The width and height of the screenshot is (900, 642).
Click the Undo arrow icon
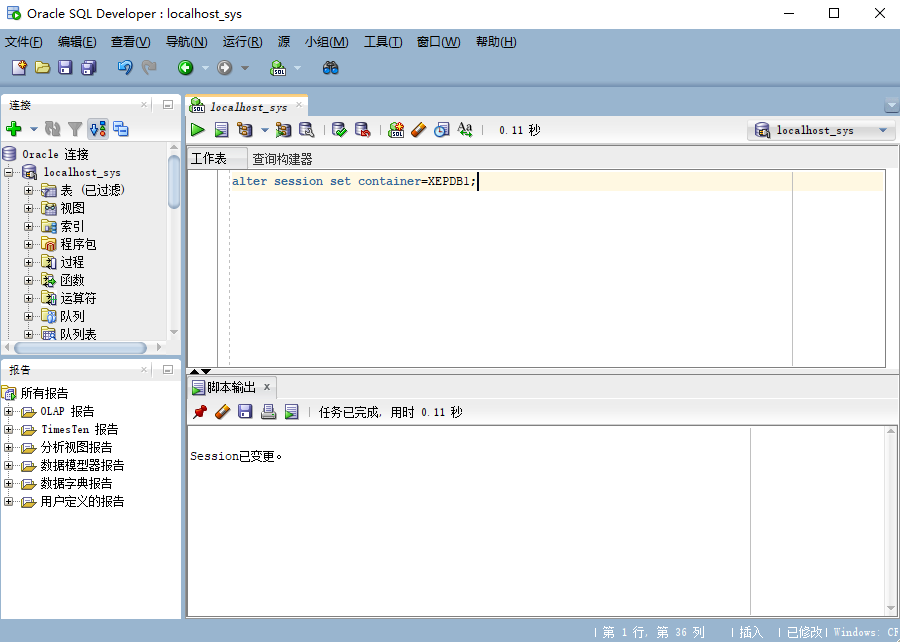[125, 68]
